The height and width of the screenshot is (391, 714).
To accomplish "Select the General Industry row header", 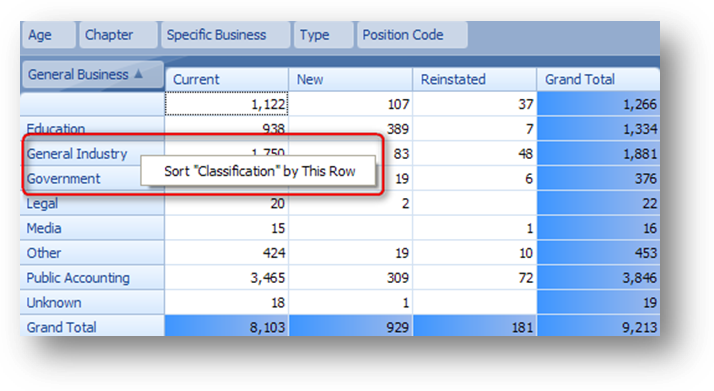I will pyautogui.click(x=92, y=153).
